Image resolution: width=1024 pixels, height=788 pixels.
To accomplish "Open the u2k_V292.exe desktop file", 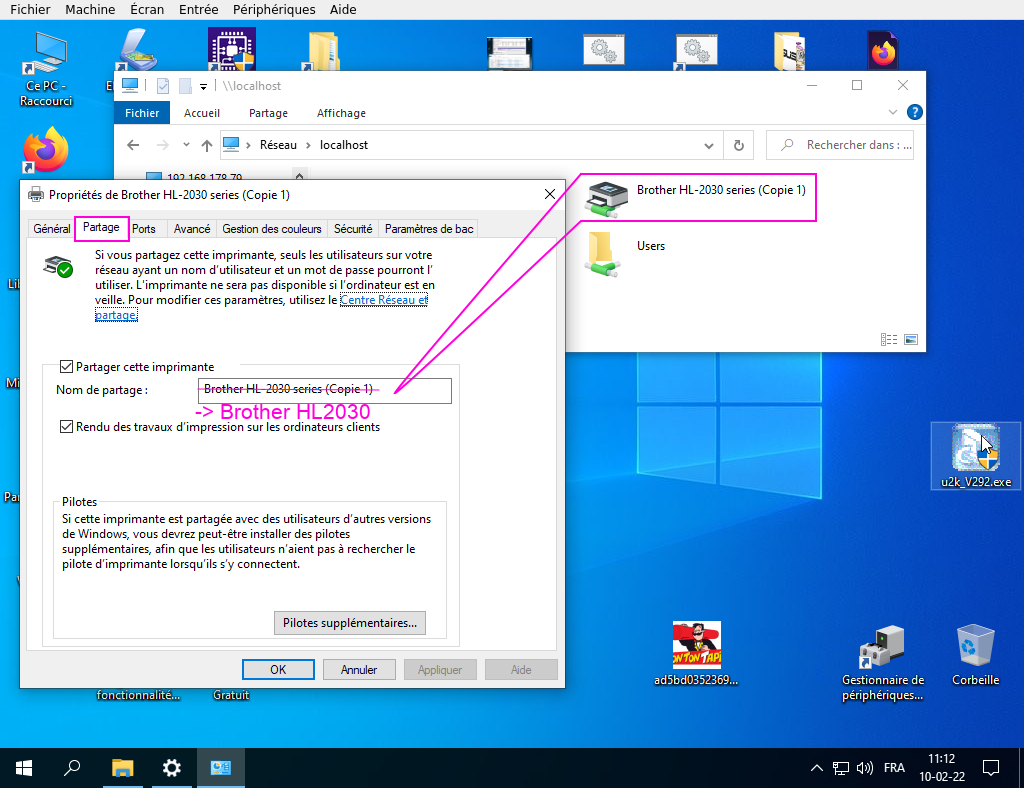I will pyautogui.click(x=976, y=455).
